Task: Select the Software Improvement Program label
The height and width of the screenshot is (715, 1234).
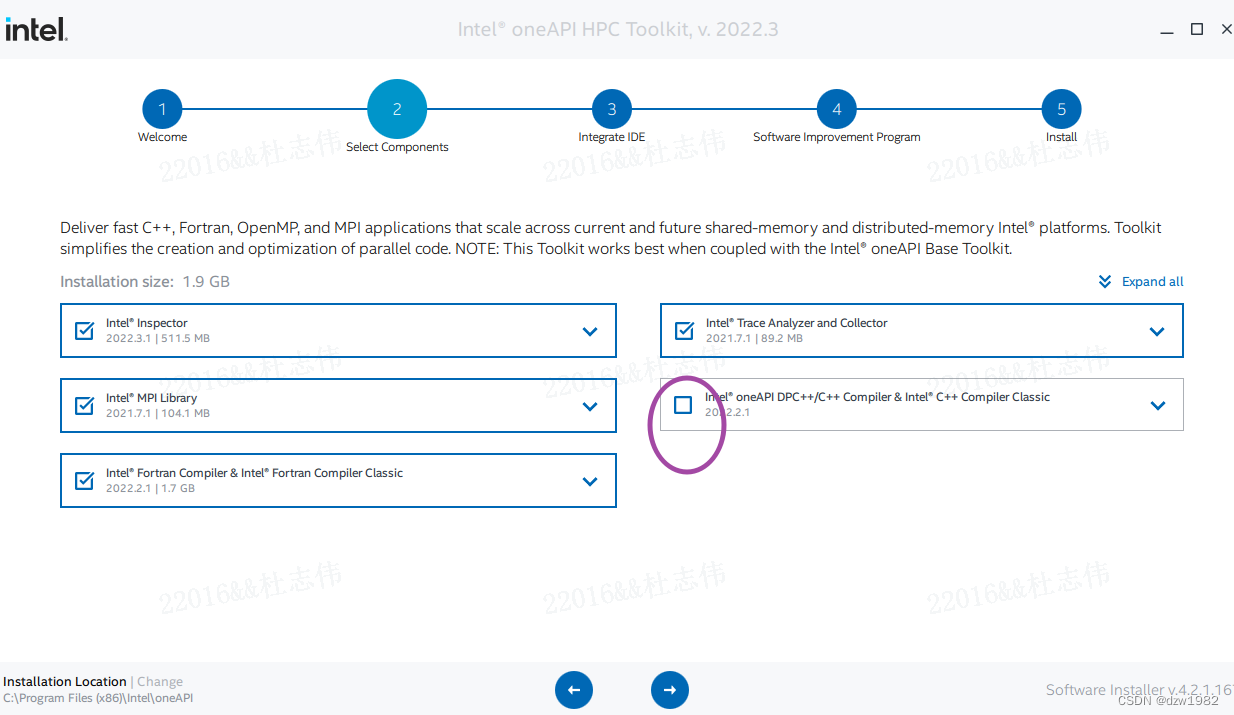Action: pyautogui.click(x=837, y=137)
